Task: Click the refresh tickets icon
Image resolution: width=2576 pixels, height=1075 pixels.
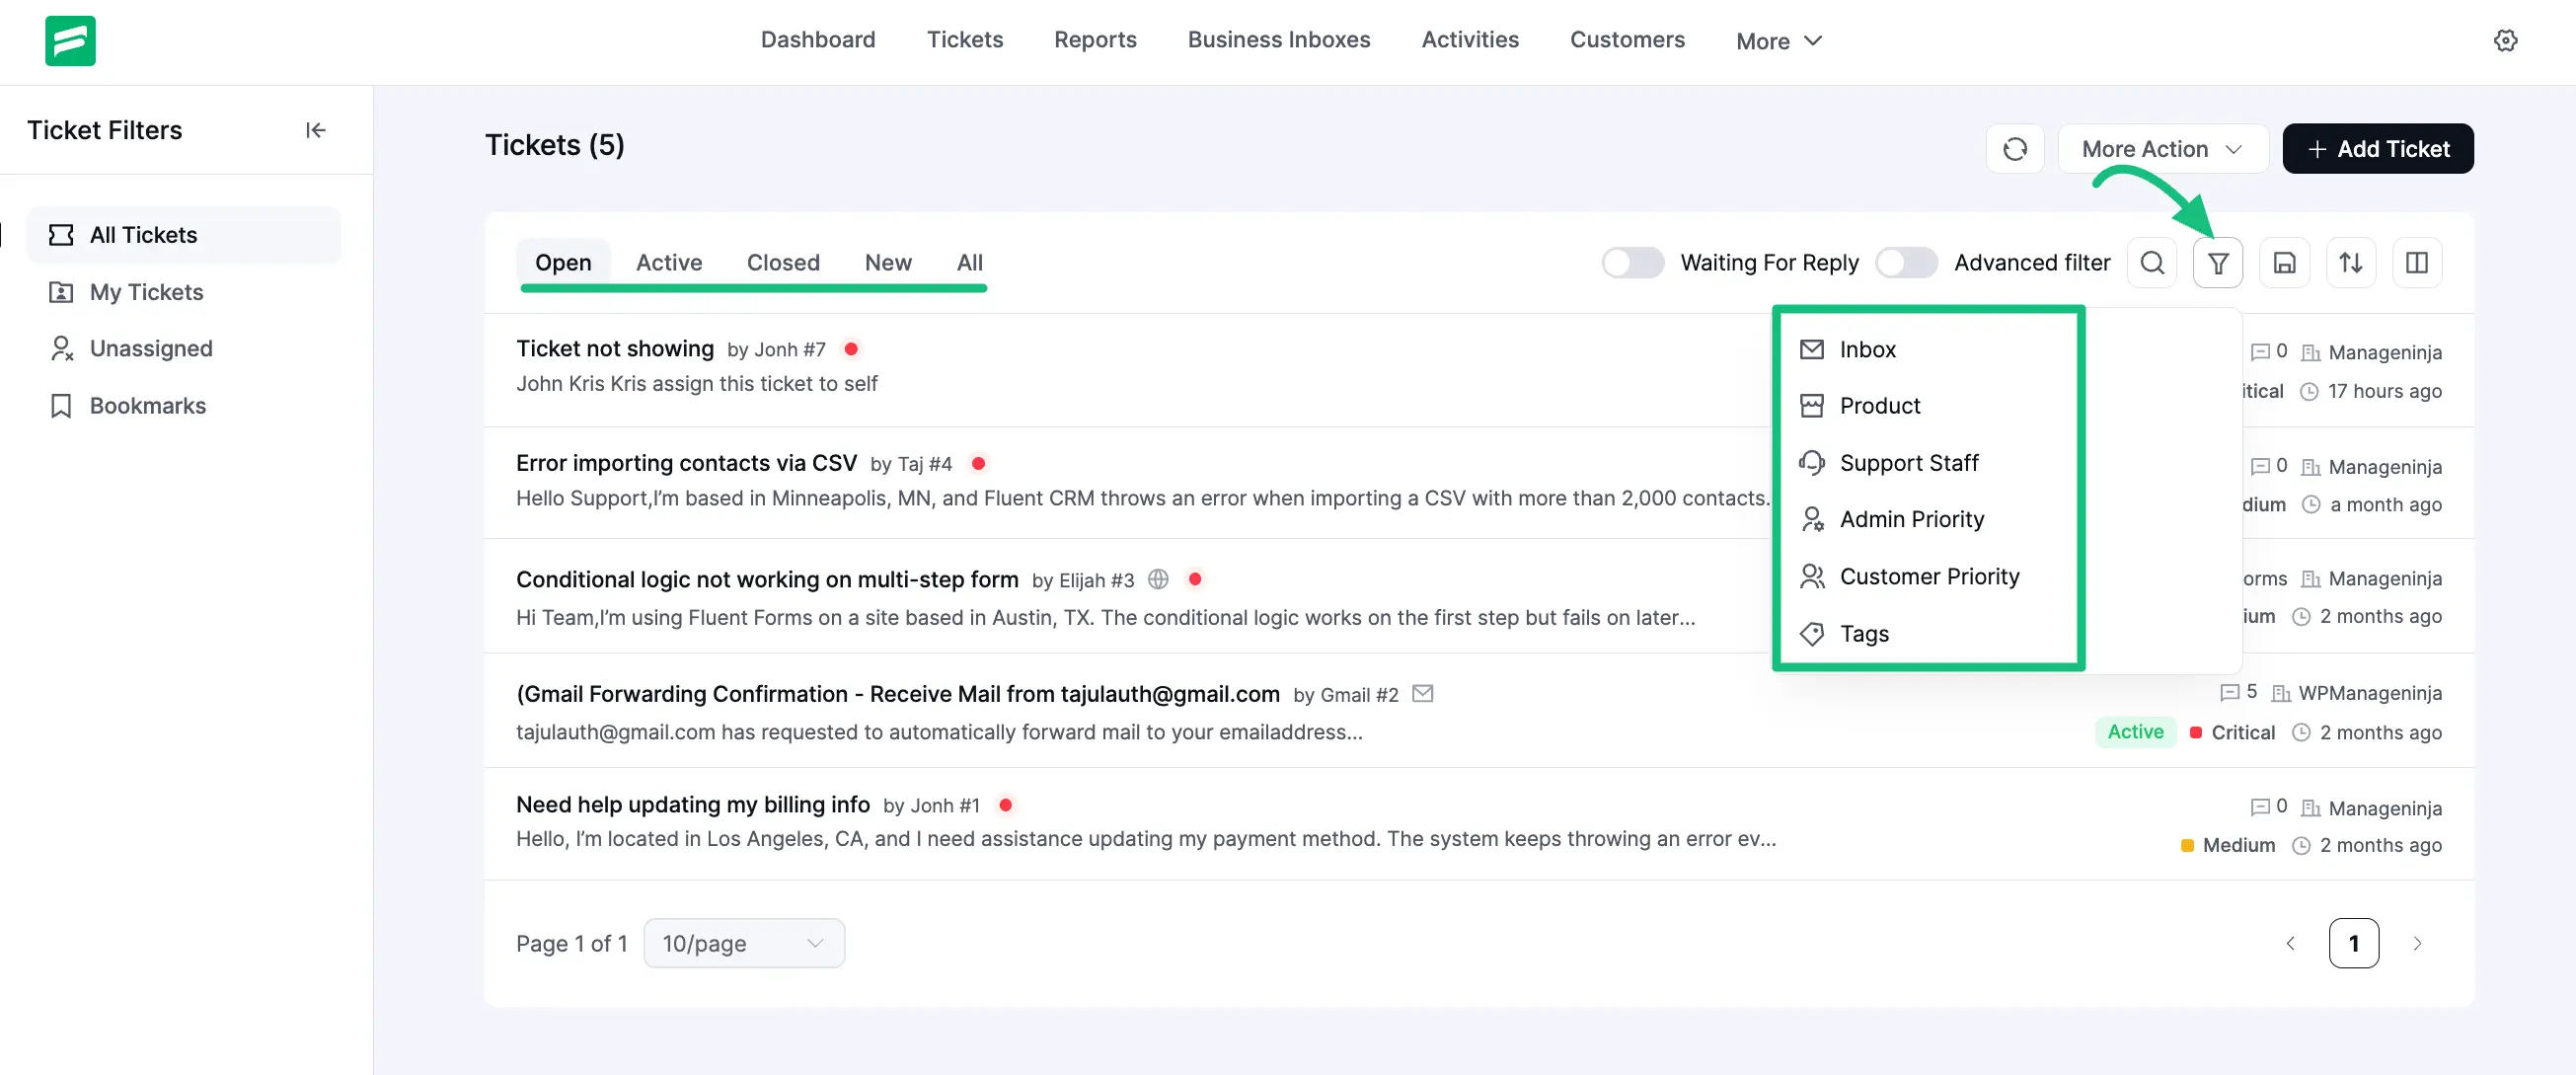Action: (2016, 148)
